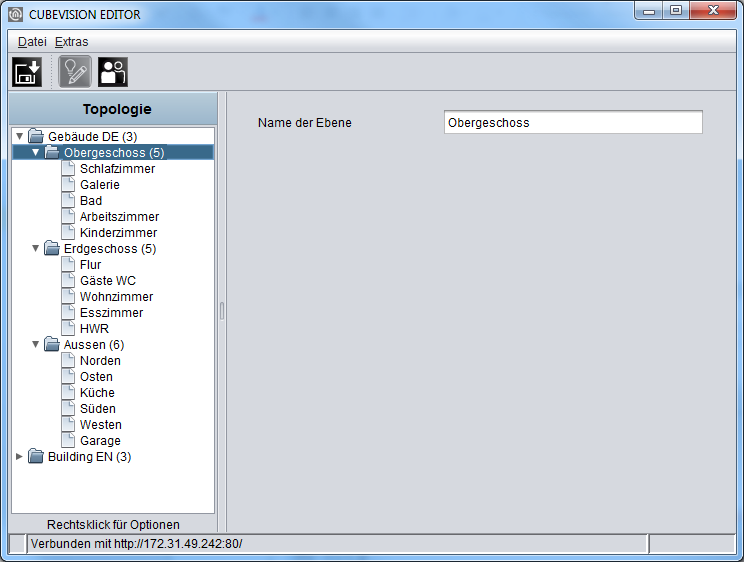Click the Süden page icon
Screen dimensions: 744x562
point(68,408)
